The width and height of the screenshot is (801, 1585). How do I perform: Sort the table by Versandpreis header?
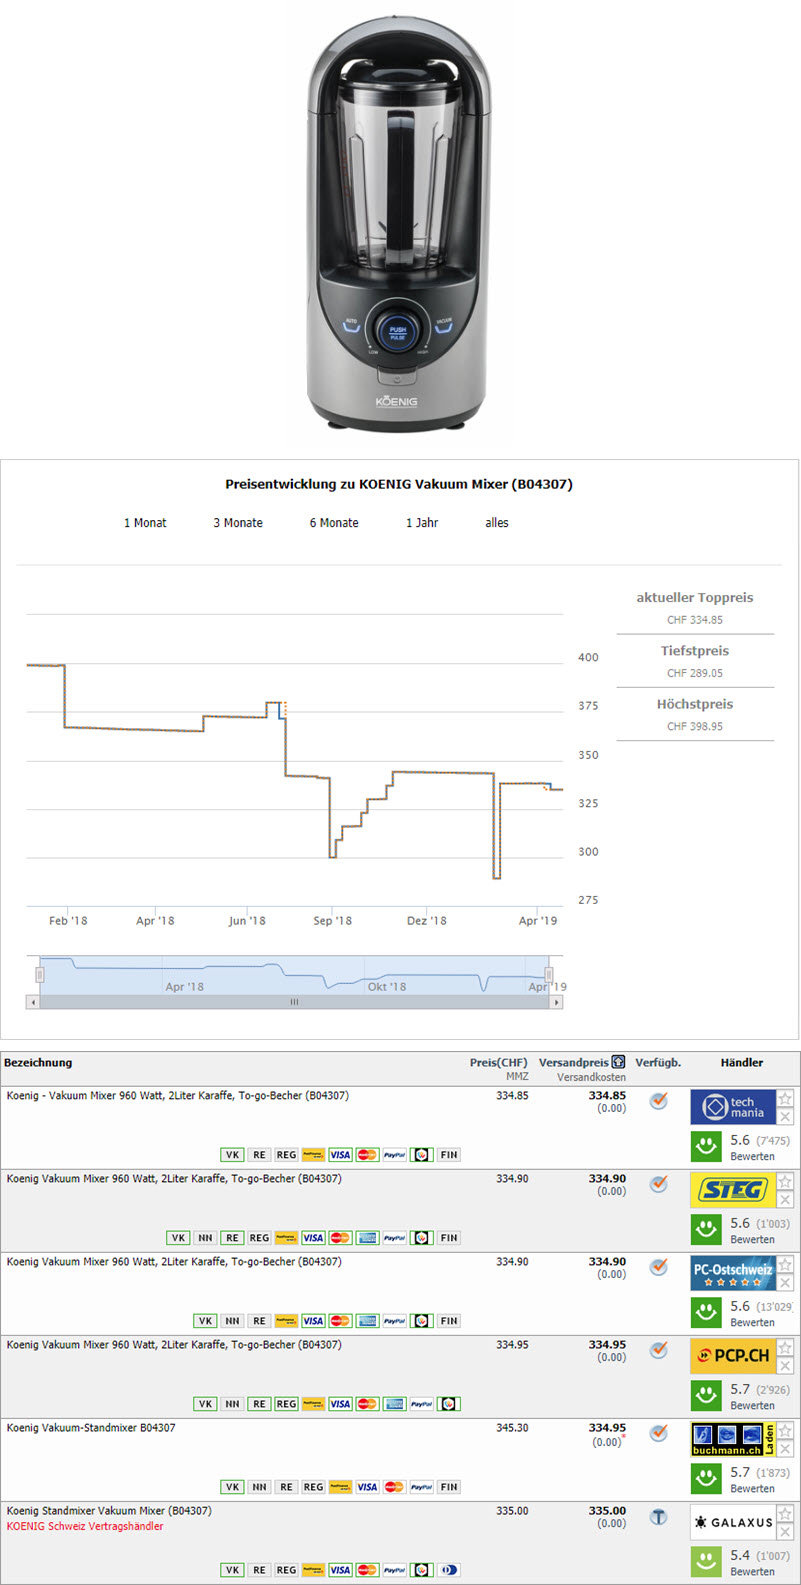[573, 1063]
